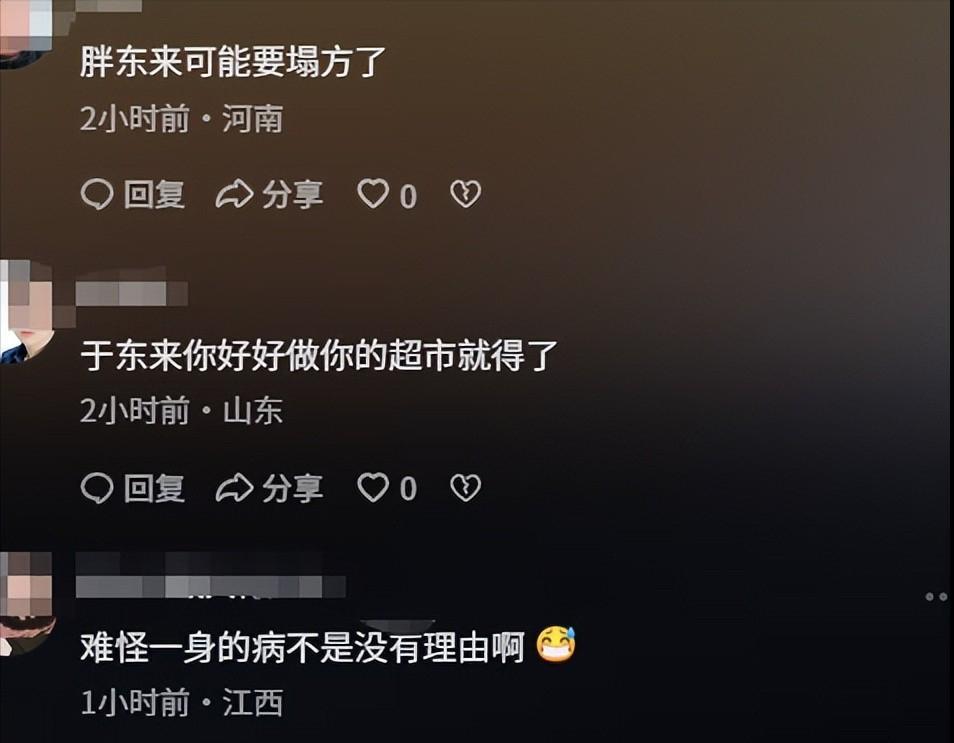Dislike Henan comment via broken heart icon
Image resolution: width=954 pixels, height=743 pixels.
click(465, 194)
